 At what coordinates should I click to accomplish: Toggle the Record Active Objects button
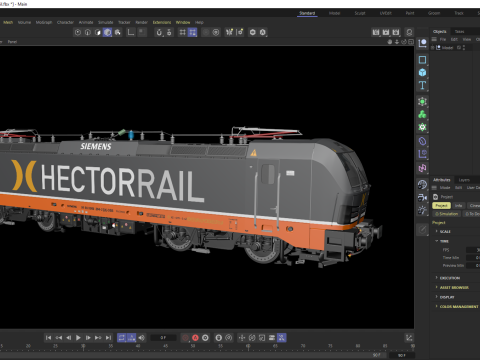tap(185, 338)
